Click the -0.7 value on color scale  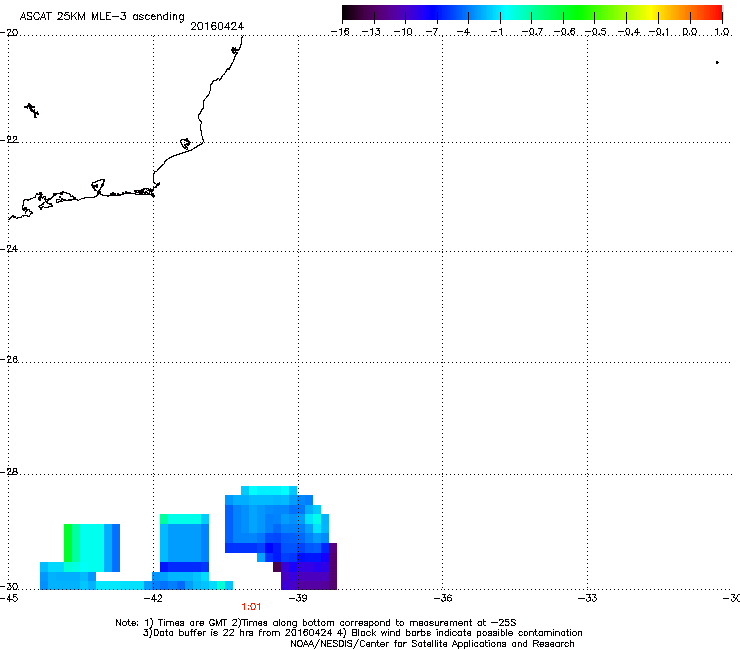(532, 32)
